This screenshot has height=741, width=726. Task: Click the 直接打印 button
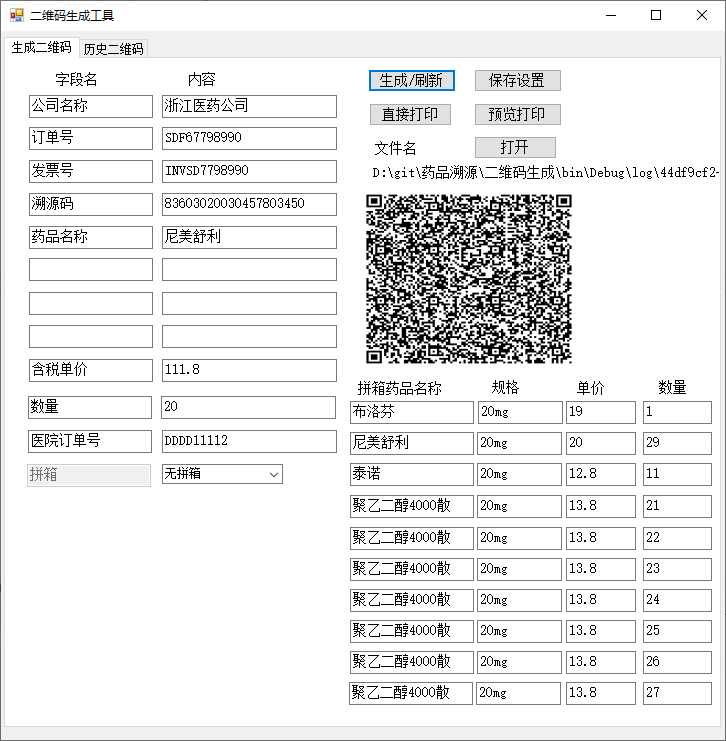[410, 114]
